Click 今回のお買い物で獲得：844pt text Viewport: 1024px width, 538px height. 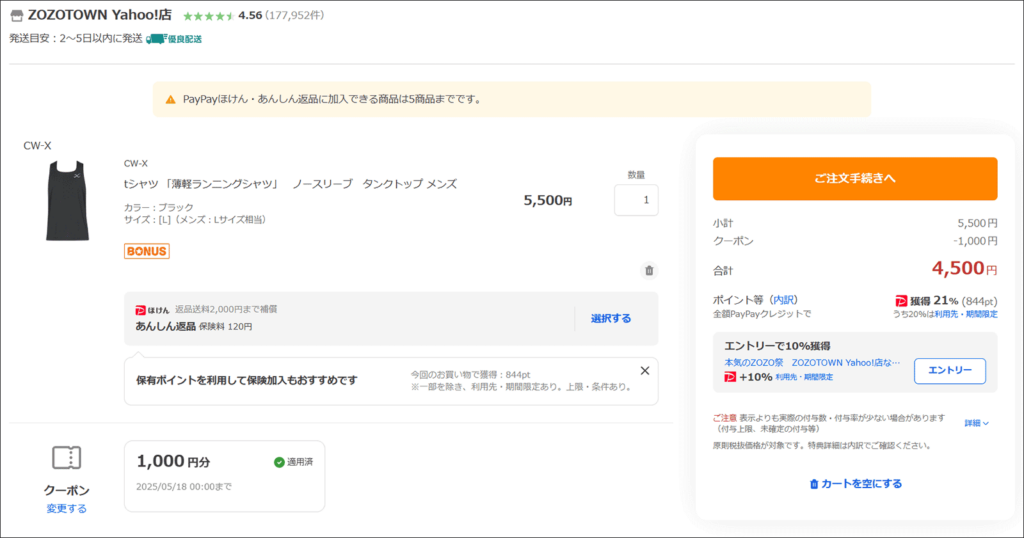[x=470, y=375]
